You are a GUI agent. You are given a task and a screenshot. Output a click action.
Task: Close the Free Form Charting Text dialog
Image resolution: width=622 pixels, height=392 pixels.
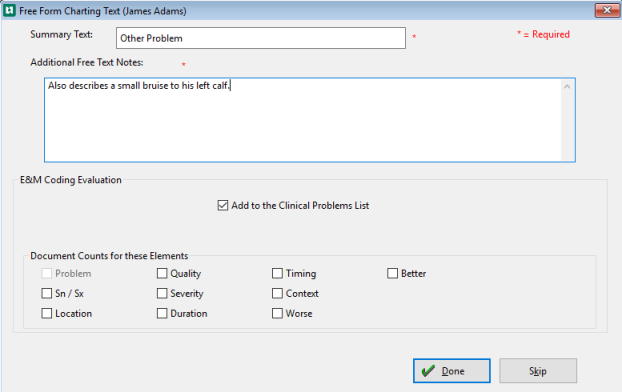607,10
